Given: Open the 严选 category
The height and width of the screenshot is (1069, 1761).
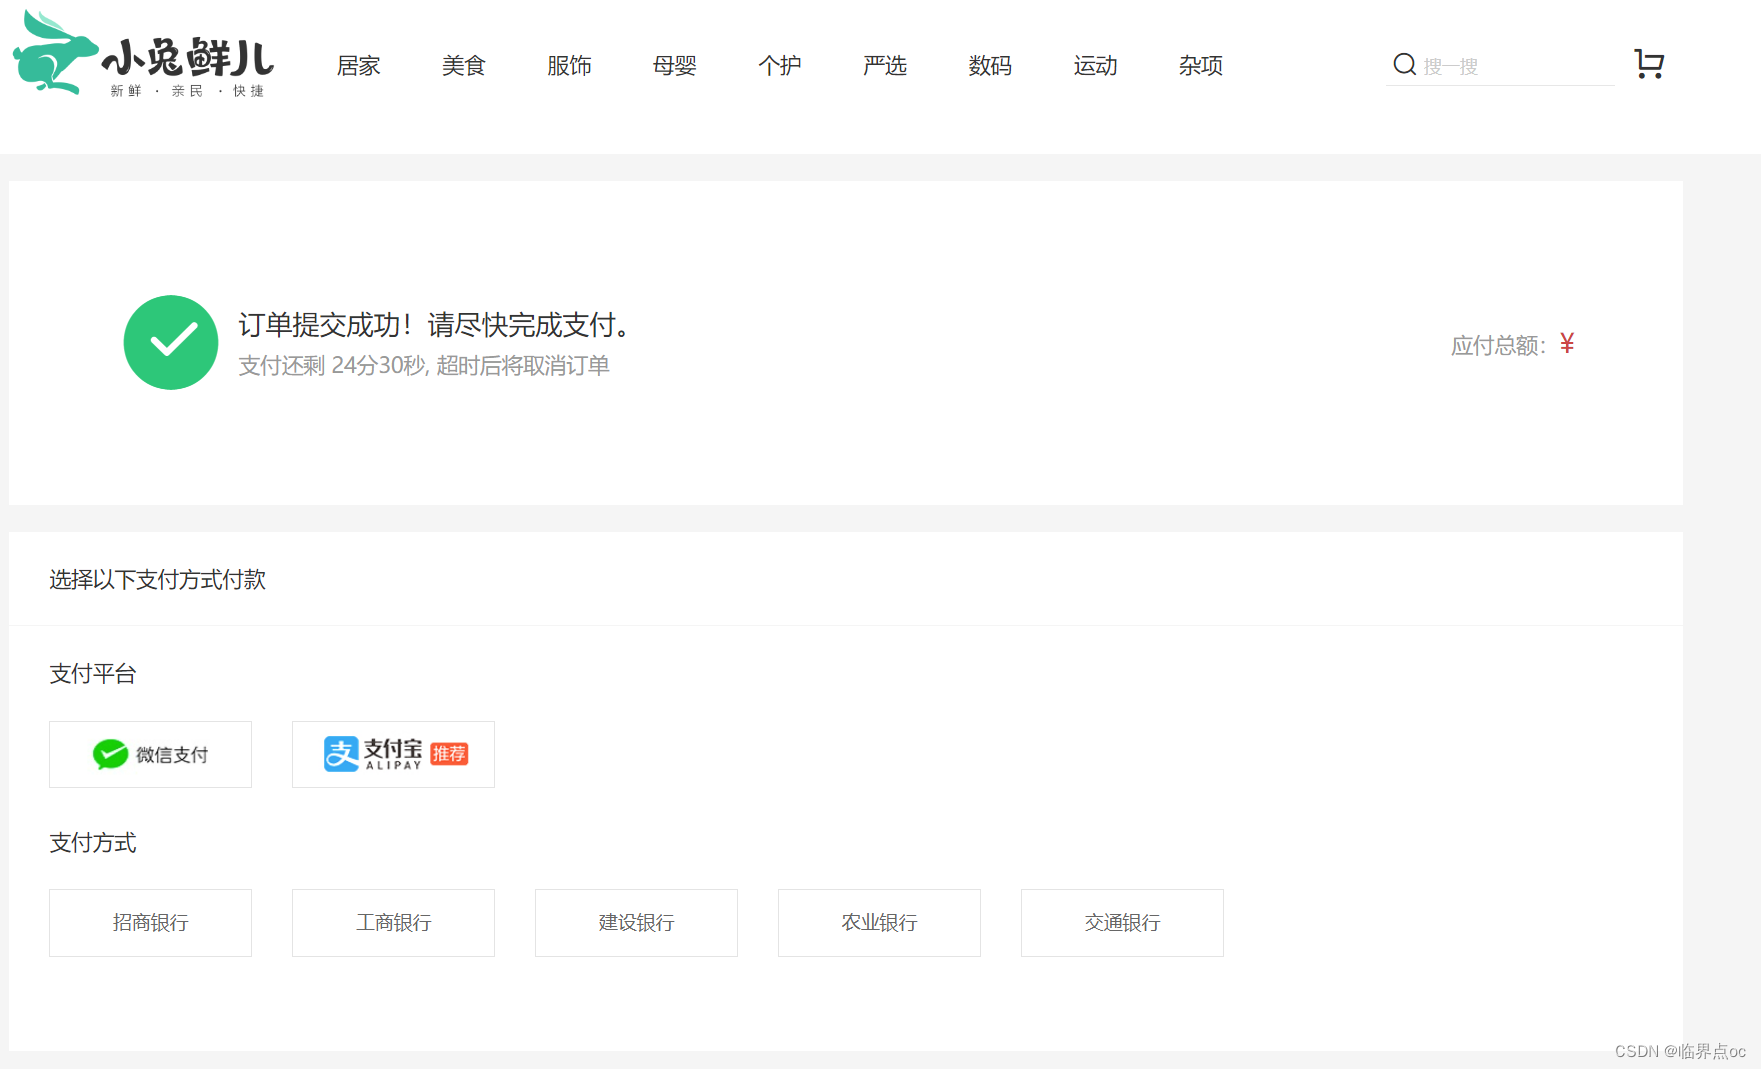Looking at the screenshot, I should click(885, 66).
